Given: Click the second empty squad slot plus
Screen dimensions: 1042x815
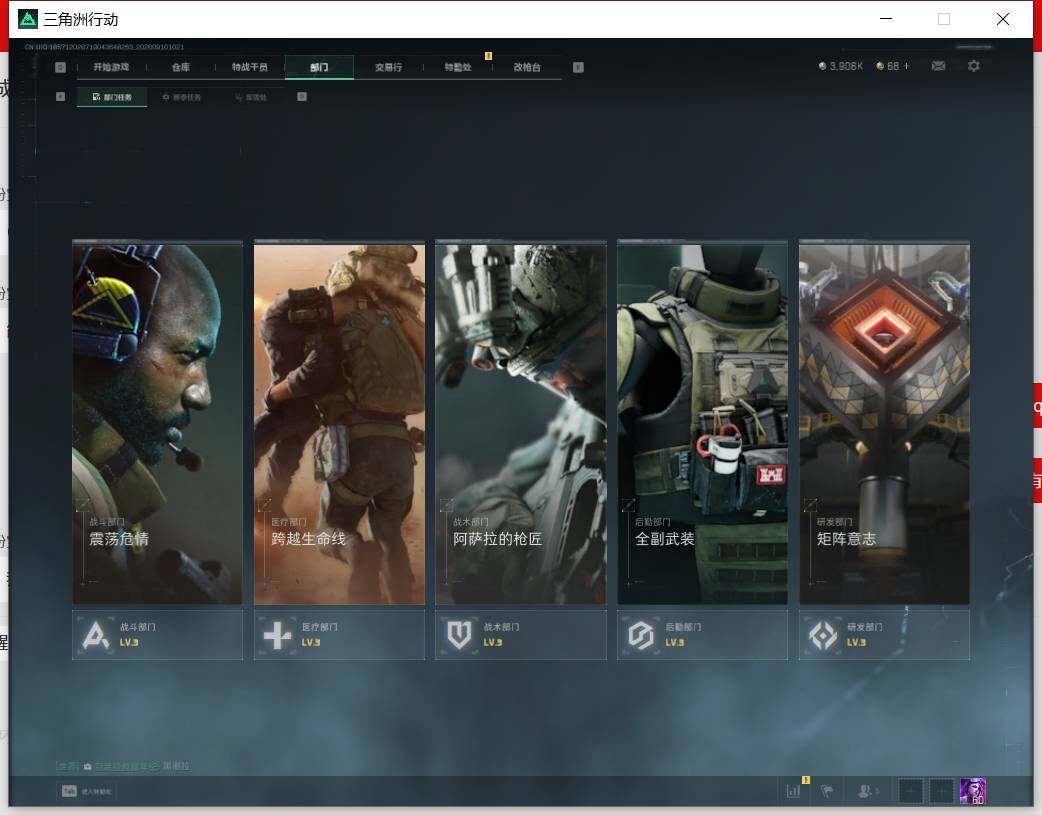Looking at the screenshot, I should click(941, 791).
